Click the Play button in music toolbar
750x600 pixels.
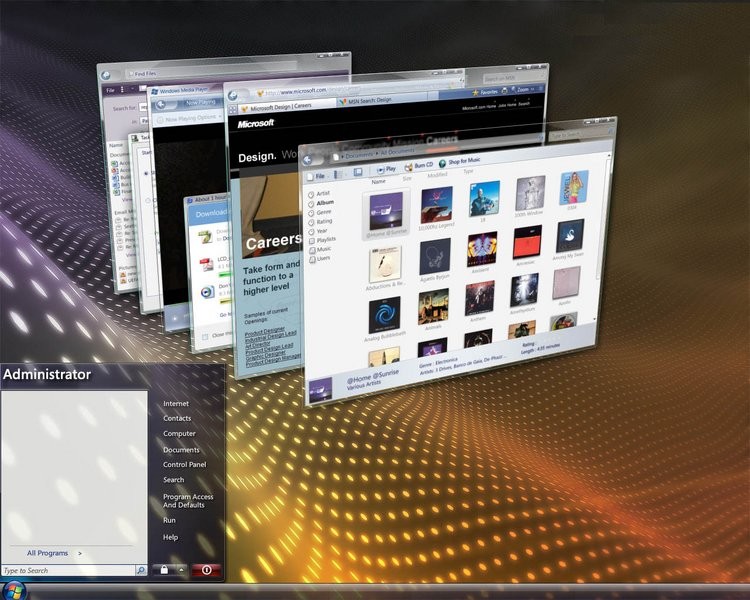pos(386,170)
